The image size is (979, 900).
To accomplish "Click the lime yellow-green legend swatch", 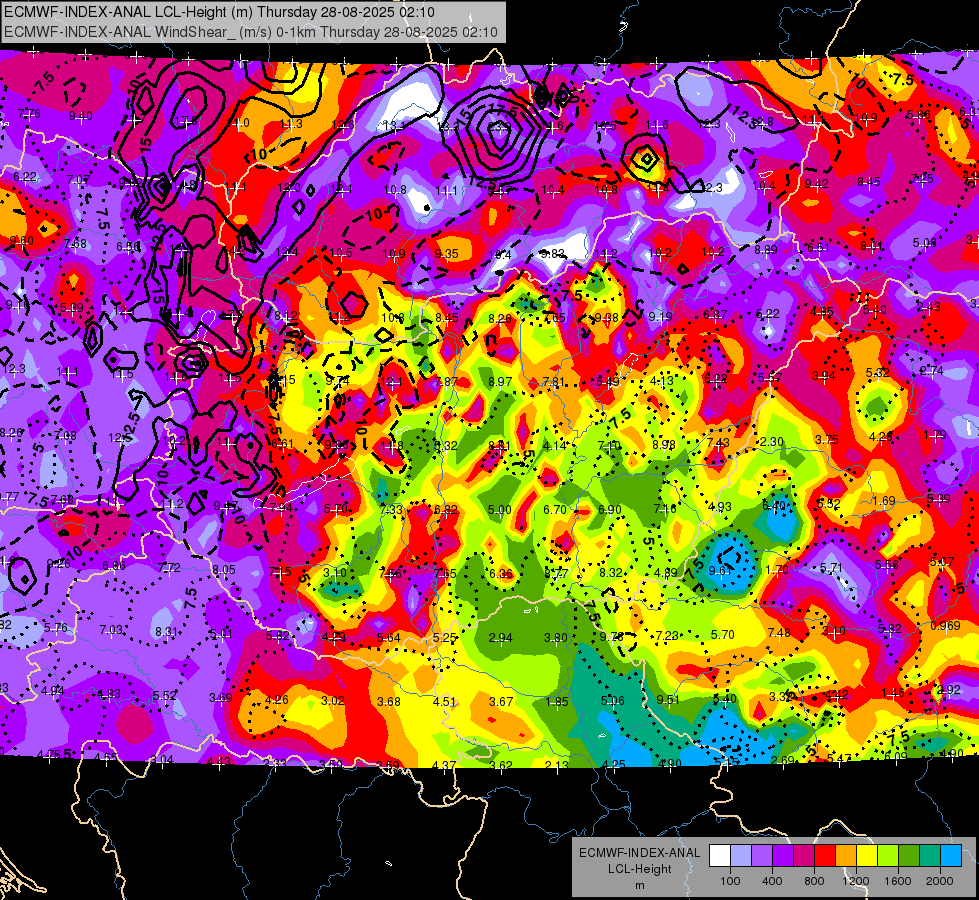I will tap(888, 856).
